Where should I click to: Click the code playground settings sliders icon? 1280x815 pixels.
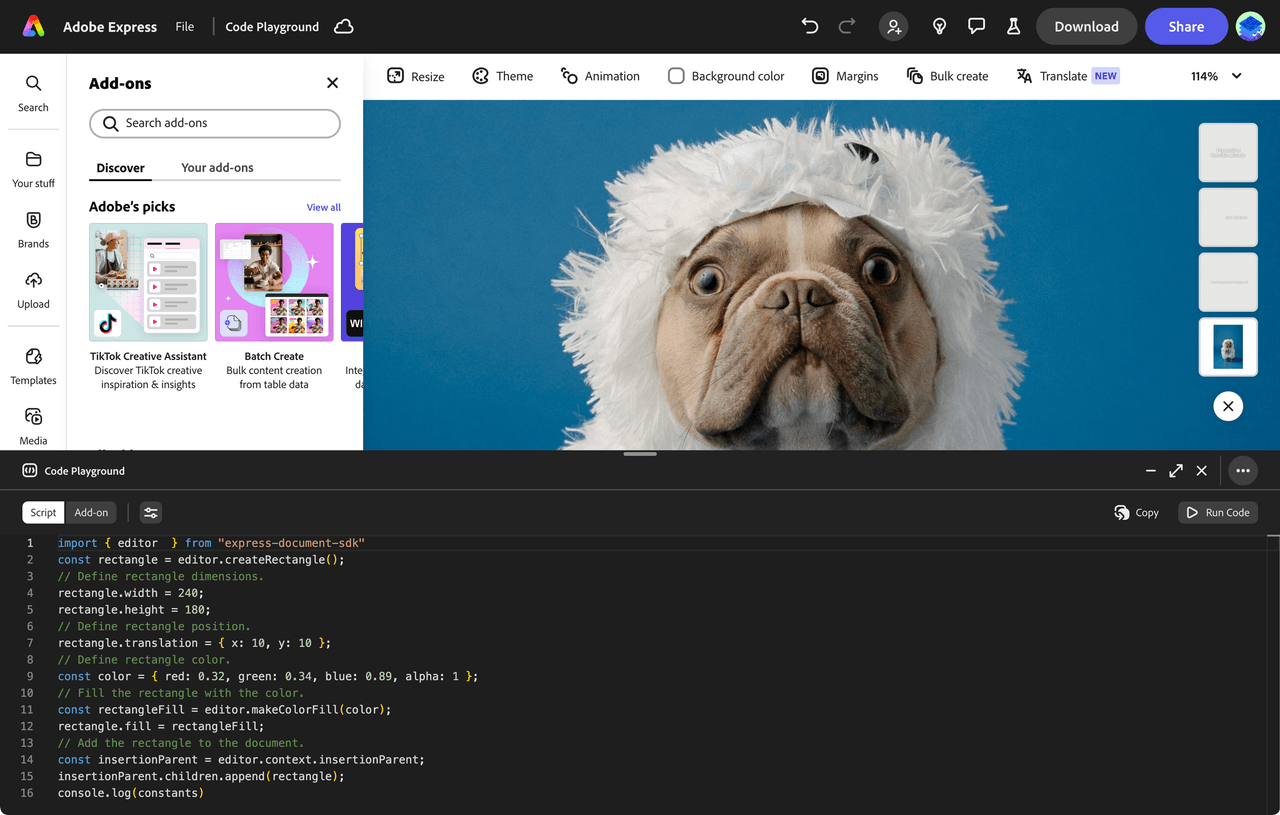click(150, 513)
